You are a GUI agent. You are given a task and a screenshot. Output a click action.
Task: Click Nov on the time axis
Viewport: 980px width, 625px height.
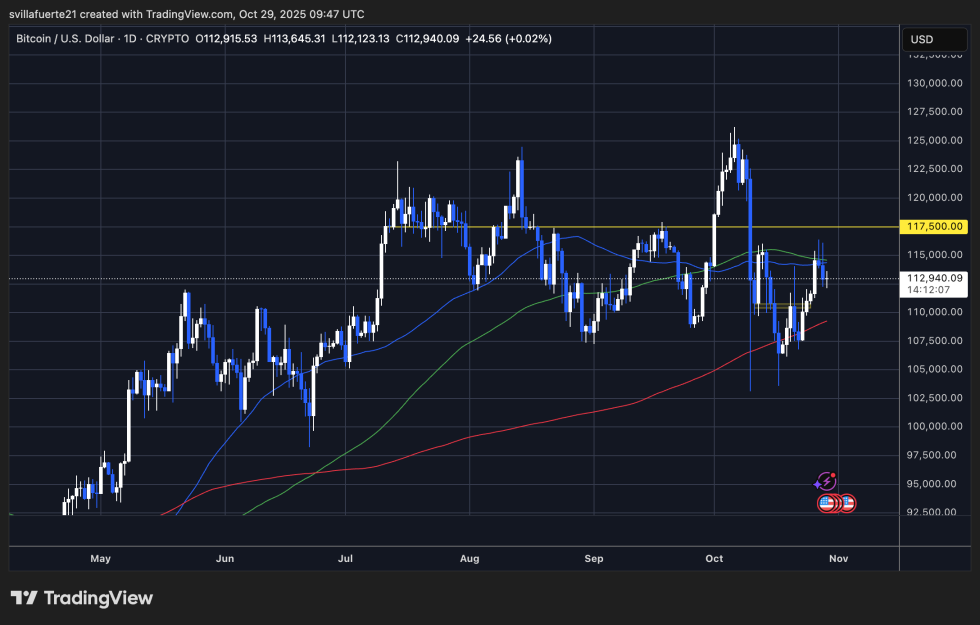[x=838, y=559]
